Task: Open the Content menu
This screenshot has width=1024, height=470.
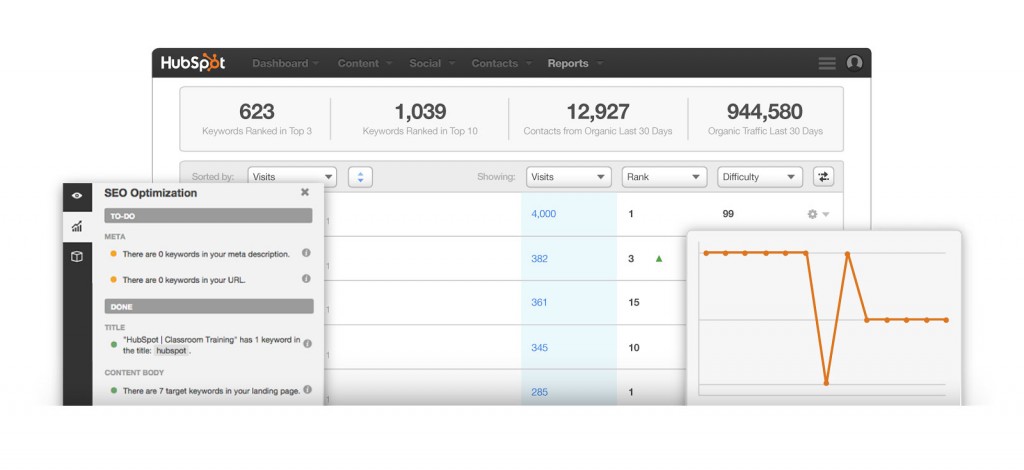Action: [363, 63]
